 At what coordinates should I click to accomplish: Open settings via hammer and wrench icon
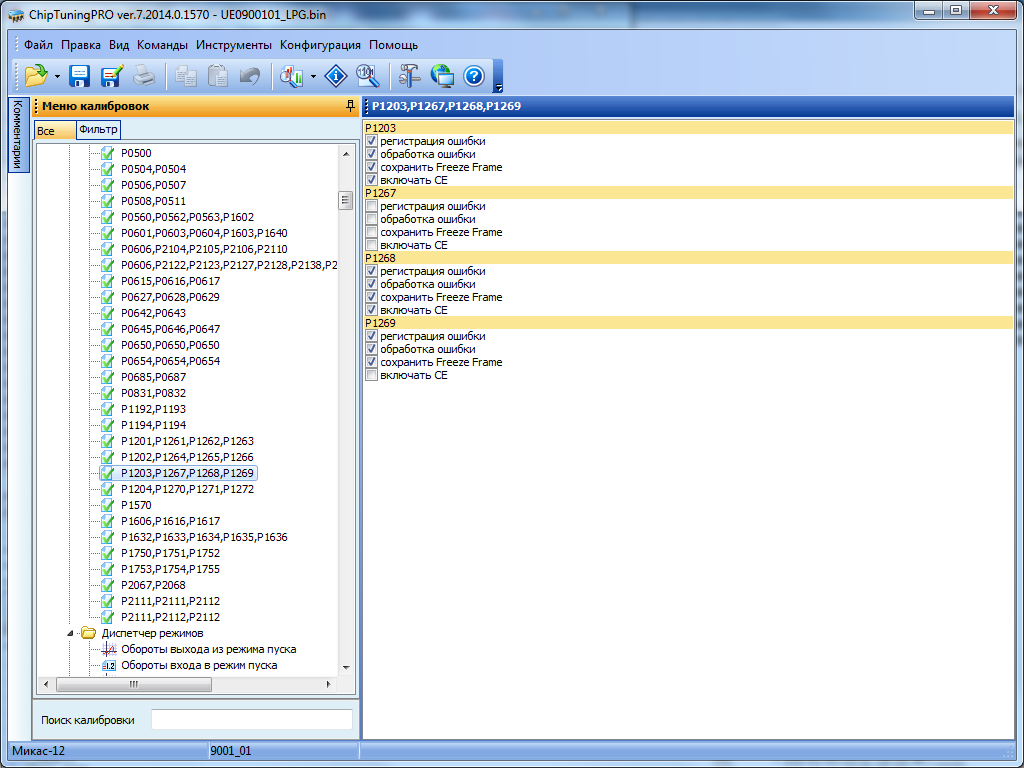point(410,75)
